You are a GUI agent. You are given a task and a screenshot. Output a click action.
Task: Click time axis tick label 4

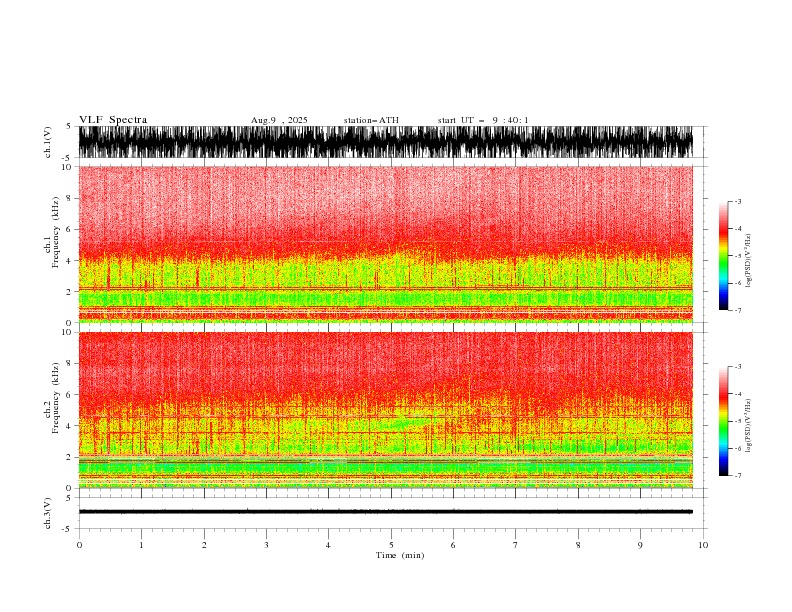click(x=328, y=545)
